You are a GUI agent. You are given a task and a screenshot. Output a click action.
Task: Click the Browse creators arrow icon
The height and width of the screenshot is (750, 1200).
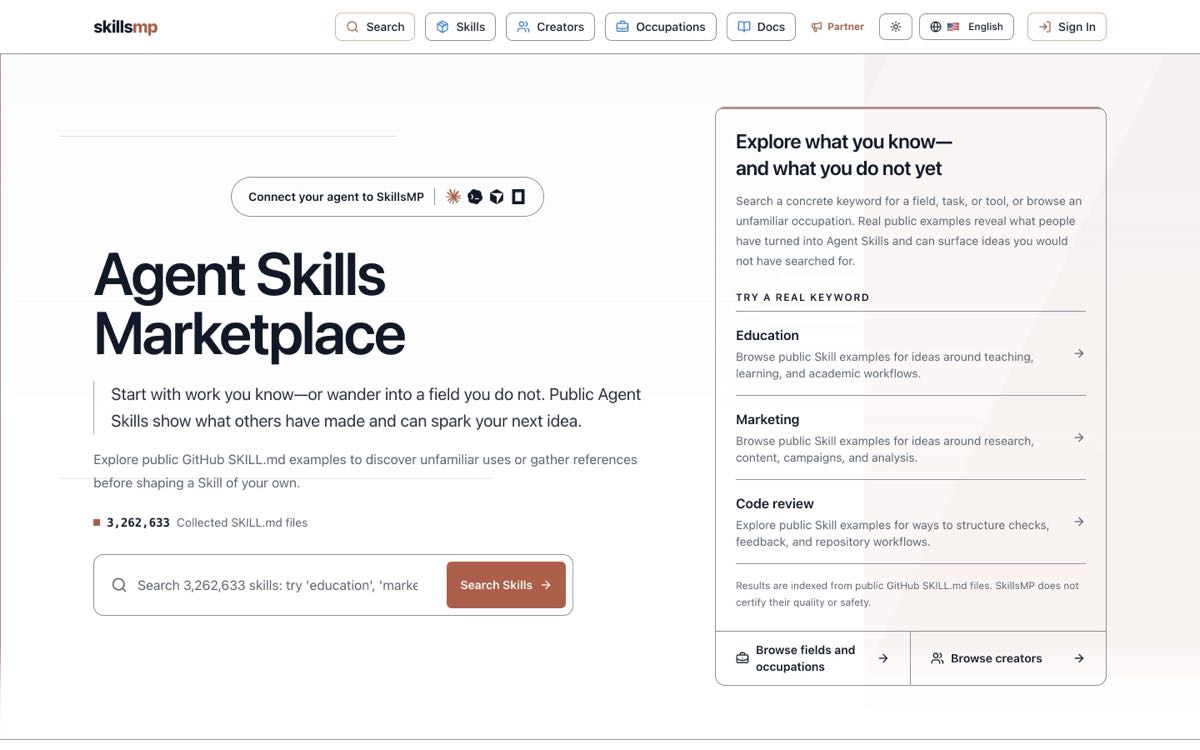pyautogui.click(x=1079, y=658)
